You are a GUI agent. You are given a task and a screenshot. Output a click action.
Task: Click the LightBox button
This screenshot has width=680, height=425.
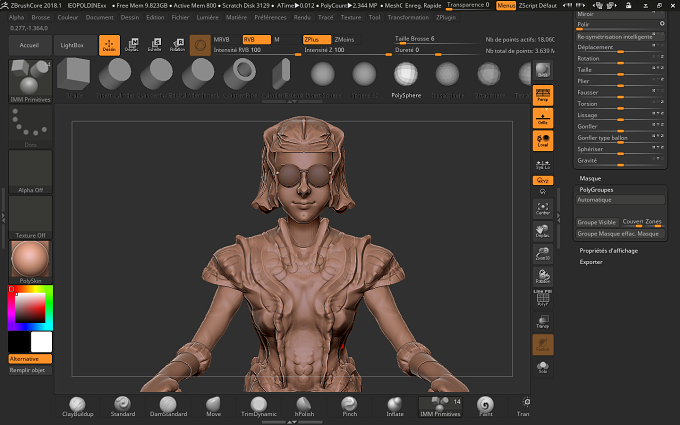(x=72, y=45)
